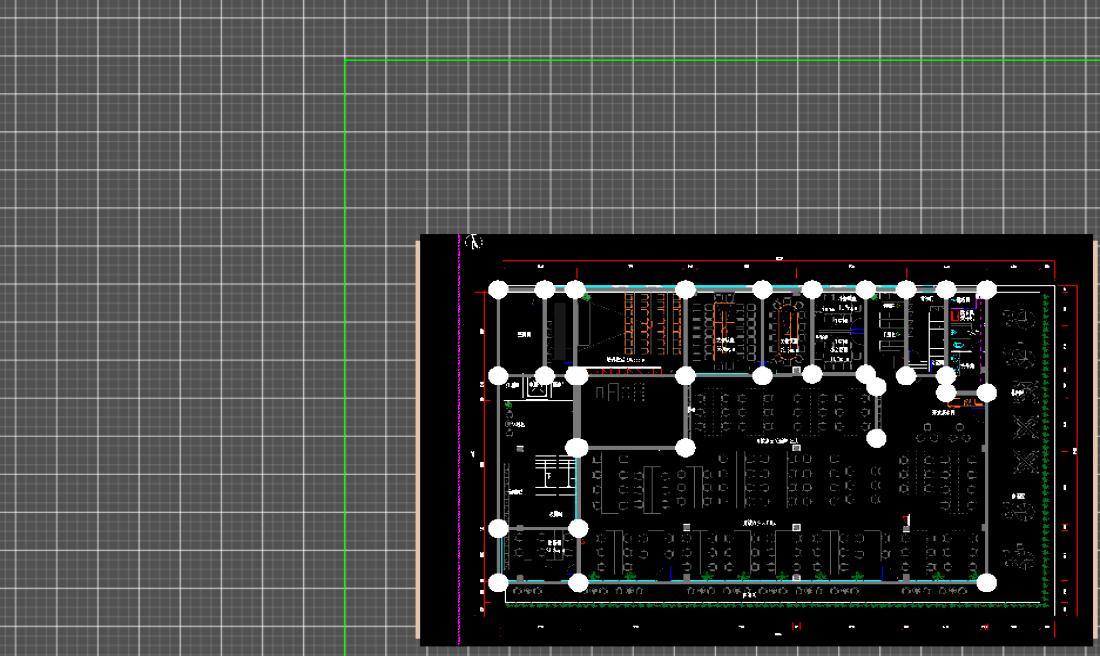Select the lowest node on short mid-right wall
Image resolution: width=1100 pixels, height=656 pixels.
tap(876, 438)
